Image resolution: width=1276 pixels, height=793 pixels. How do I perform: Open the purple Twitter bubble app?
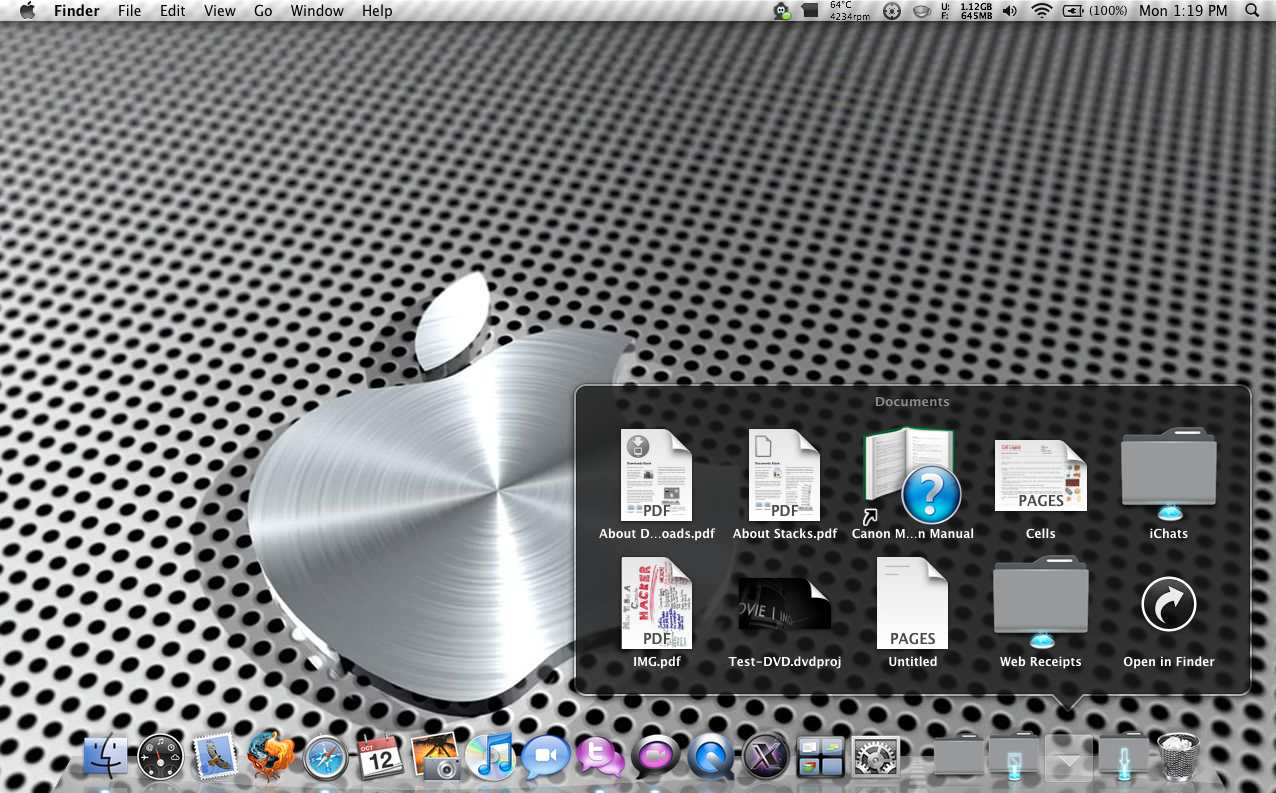(x=600, y=757)
